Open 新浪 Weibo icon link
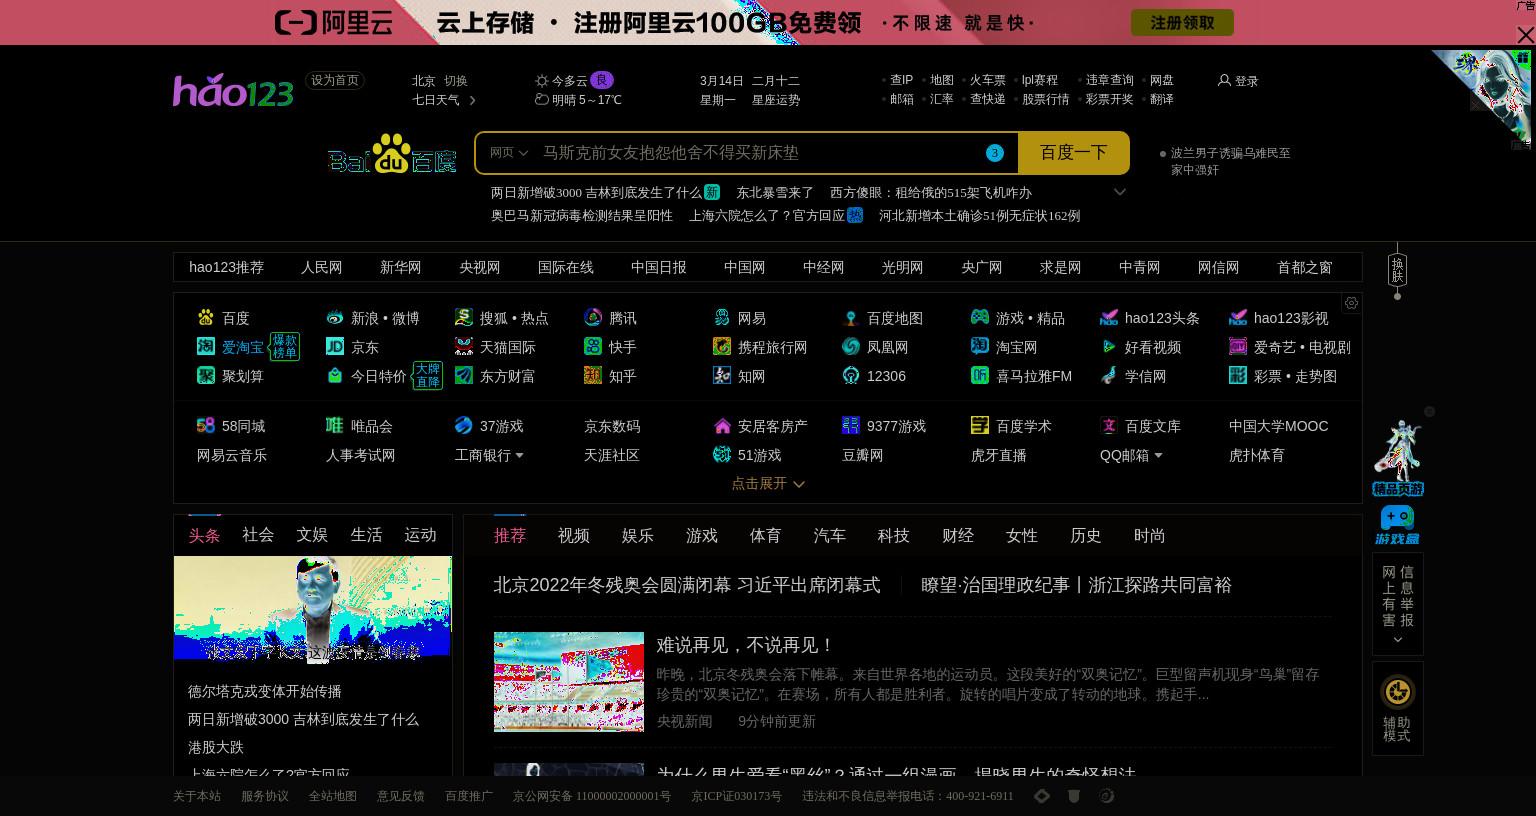Image resolution: width=1536 pixels, height=816 pixels. pos(335,318)
